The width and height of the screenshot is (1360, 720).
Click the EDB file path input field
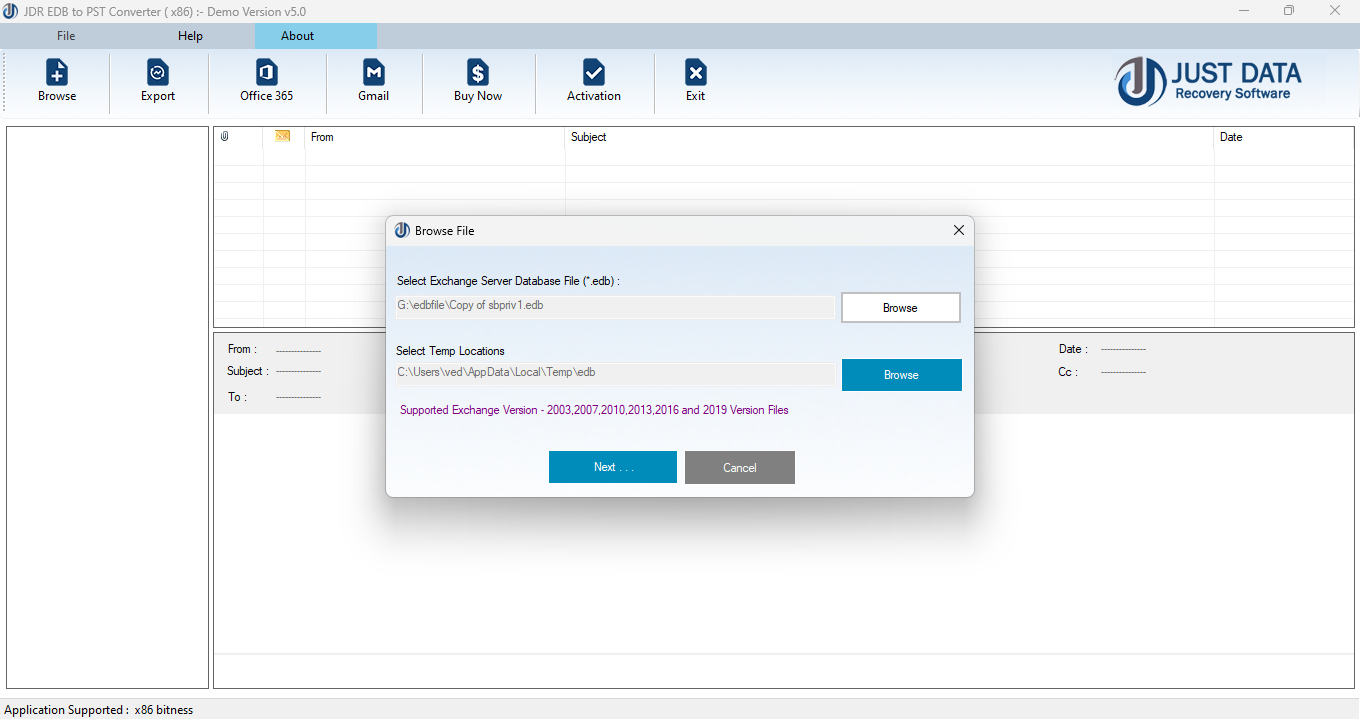pyautogui.click(x=615, y=305)
